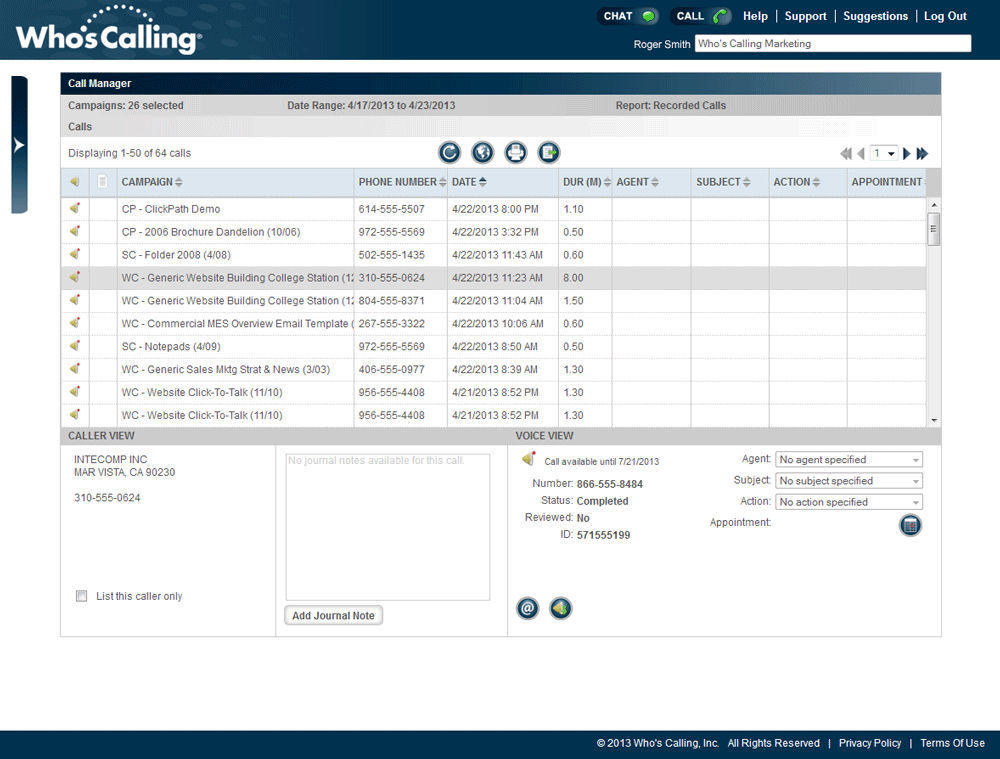Toggle the CALL status button

(701, 16)
